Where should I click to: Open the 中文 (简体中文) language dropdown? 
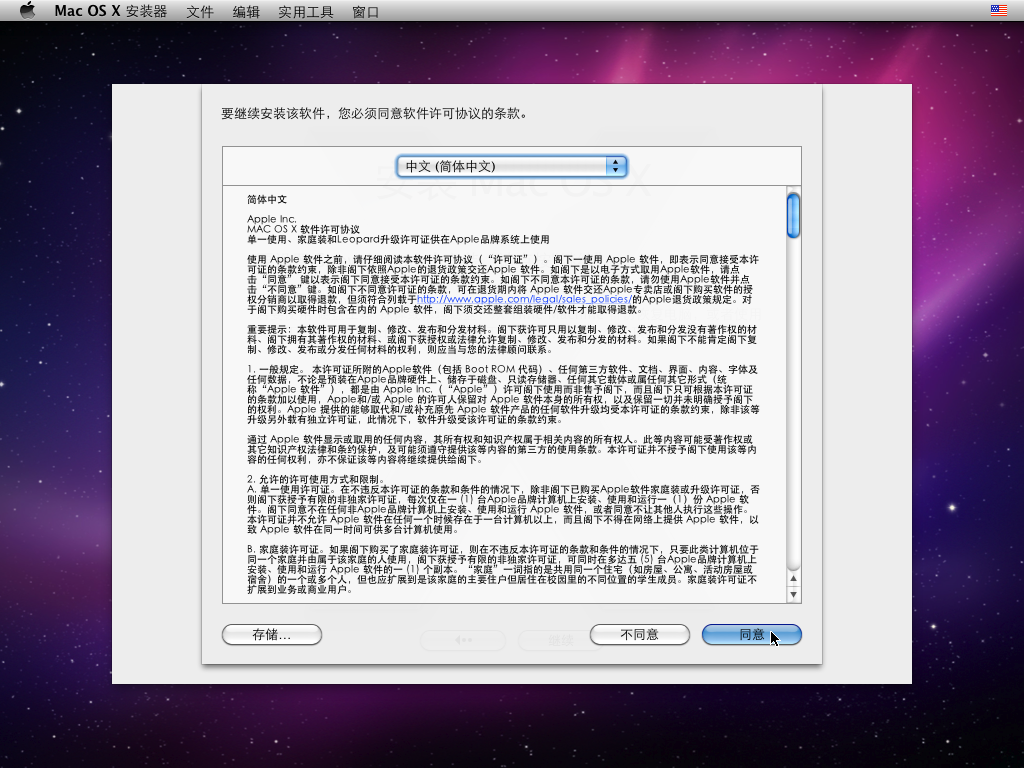pyautogui.click(x=512, y=167)
